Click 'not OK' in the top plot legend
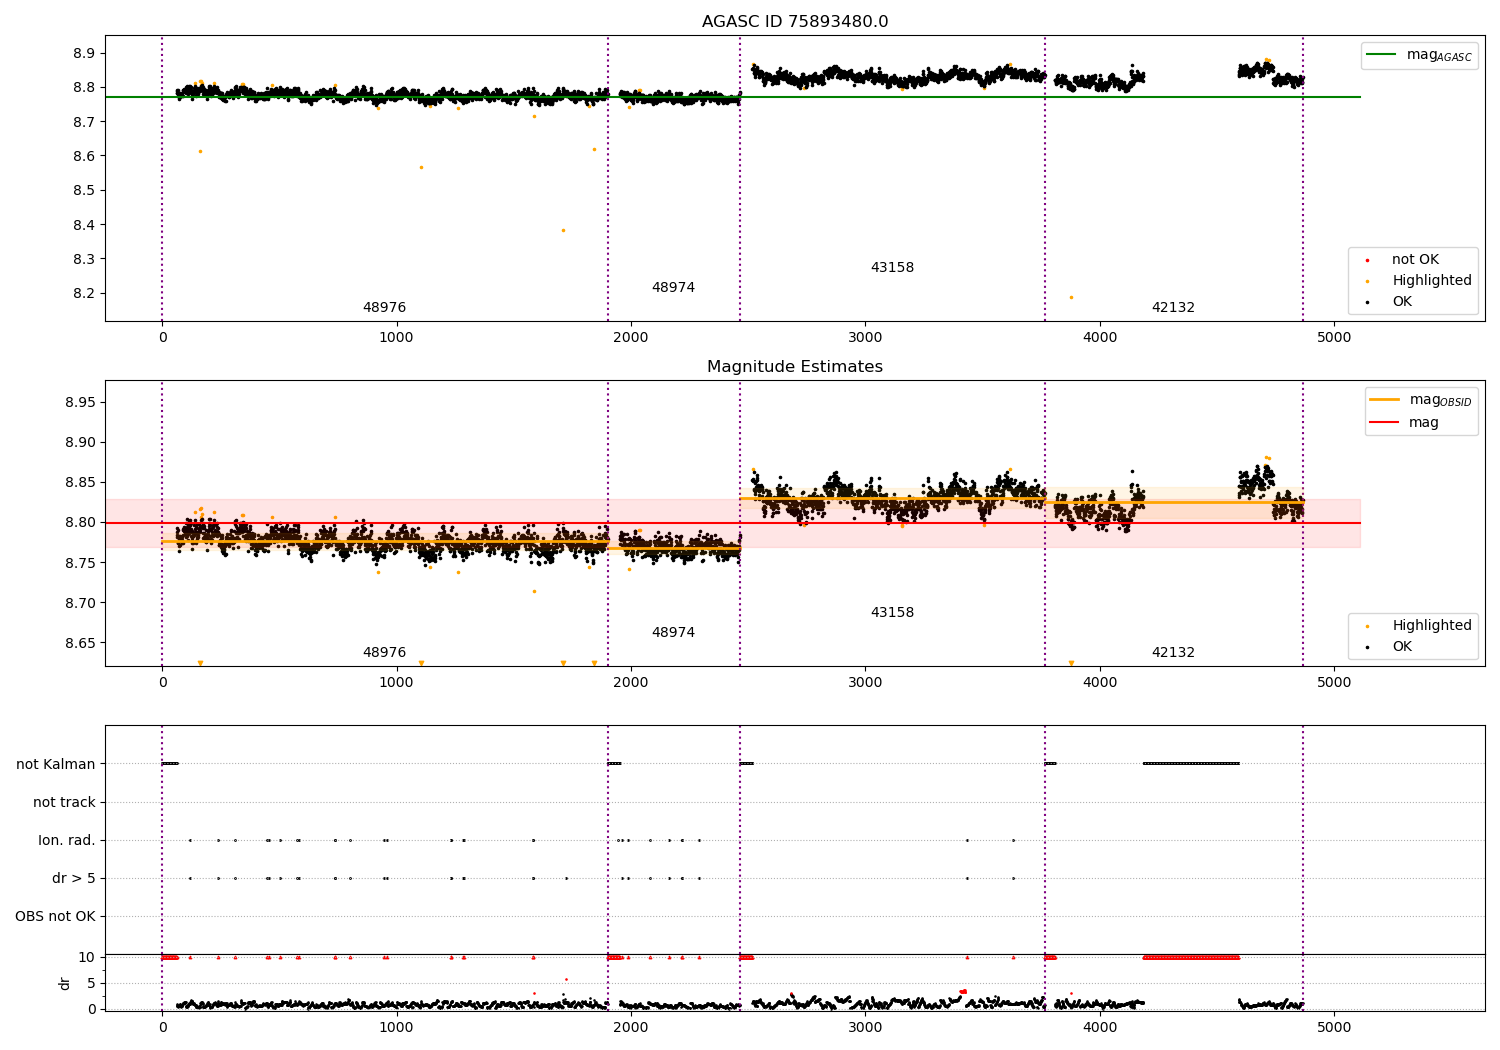This screenshot has width=1500, height=1050. pos(1414,260)
